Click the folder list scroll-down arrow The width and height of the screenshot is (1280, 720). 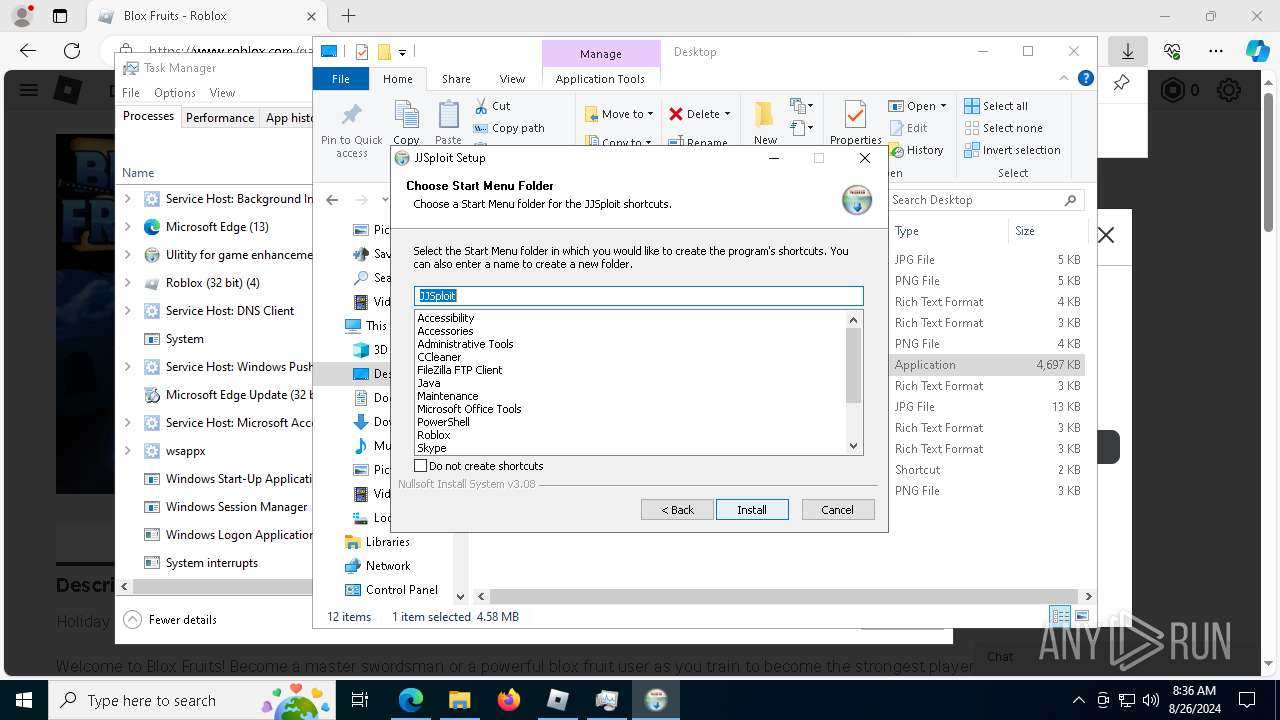pos(853,446)
